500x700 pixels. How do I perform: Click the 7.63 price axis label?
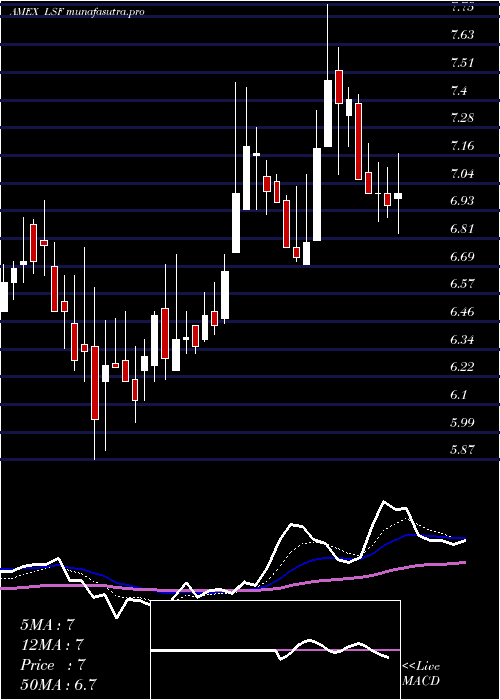click(462, 34)
